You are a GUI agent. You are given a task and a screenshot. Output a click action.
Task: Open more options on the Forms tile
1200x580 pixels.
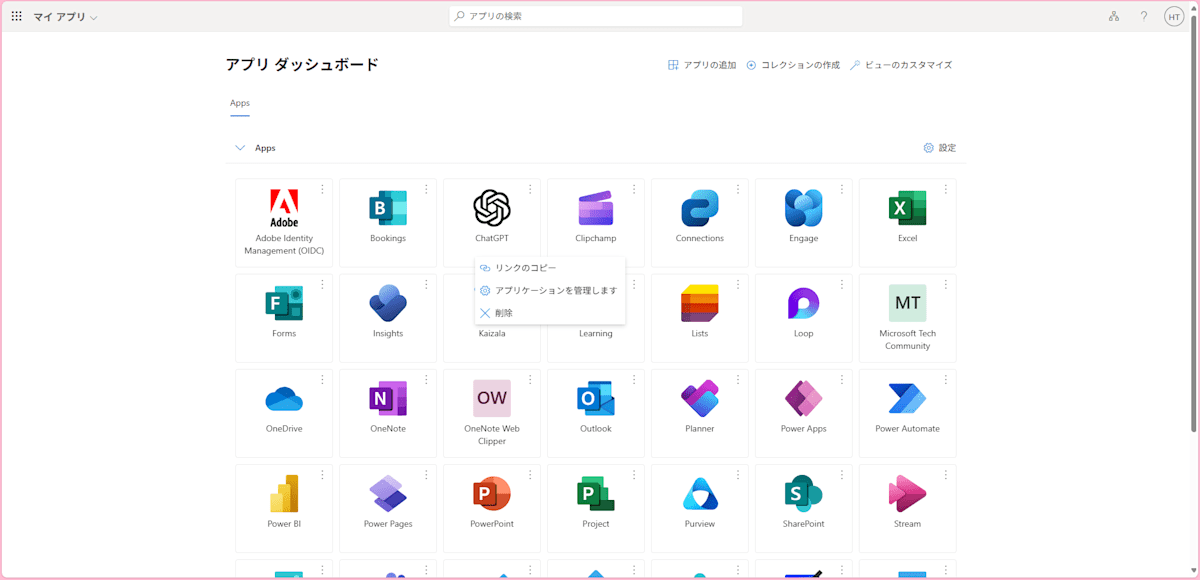point(322,284)
